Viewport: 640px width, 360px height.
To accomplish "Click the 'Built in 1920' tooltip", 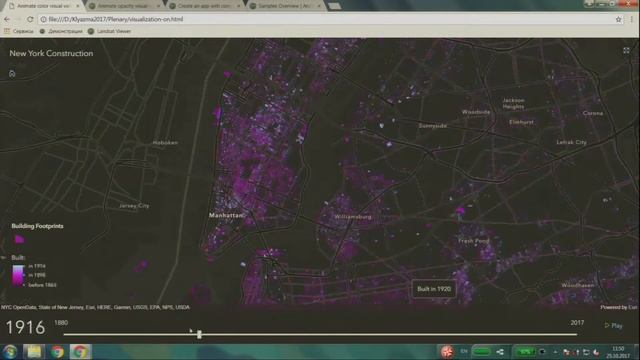I will pos(434,289).
